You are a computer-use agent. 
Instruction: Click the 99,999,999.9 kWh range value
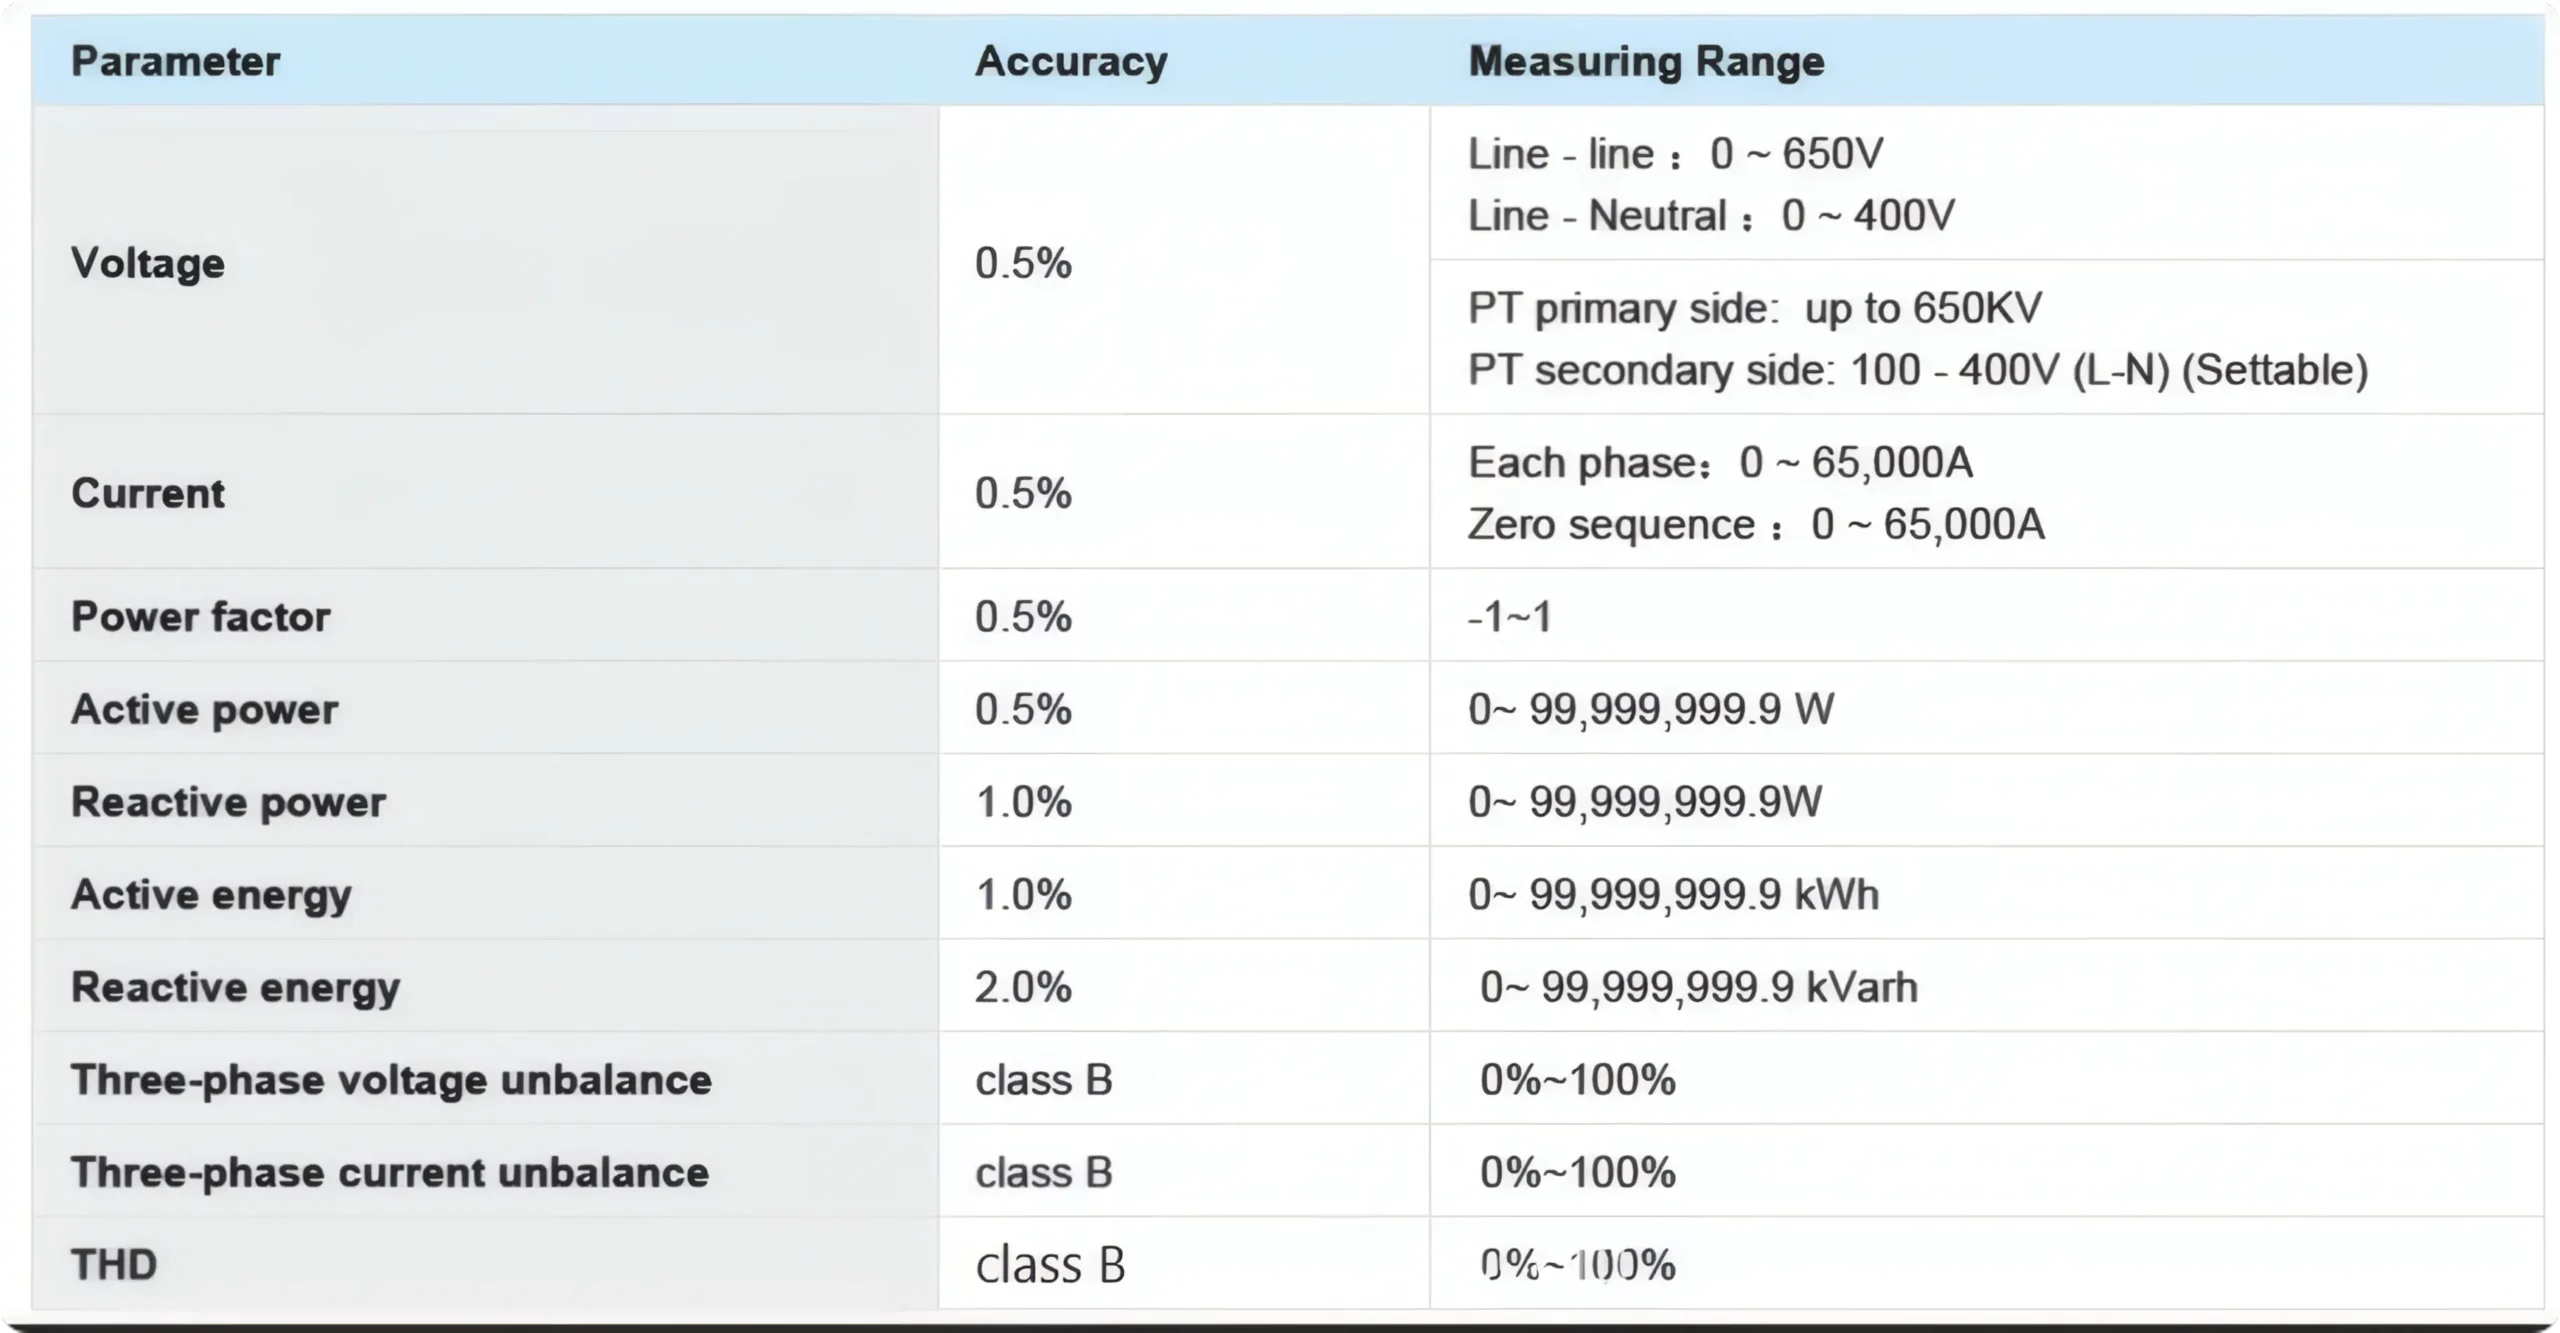click(x=1673, y=895)
